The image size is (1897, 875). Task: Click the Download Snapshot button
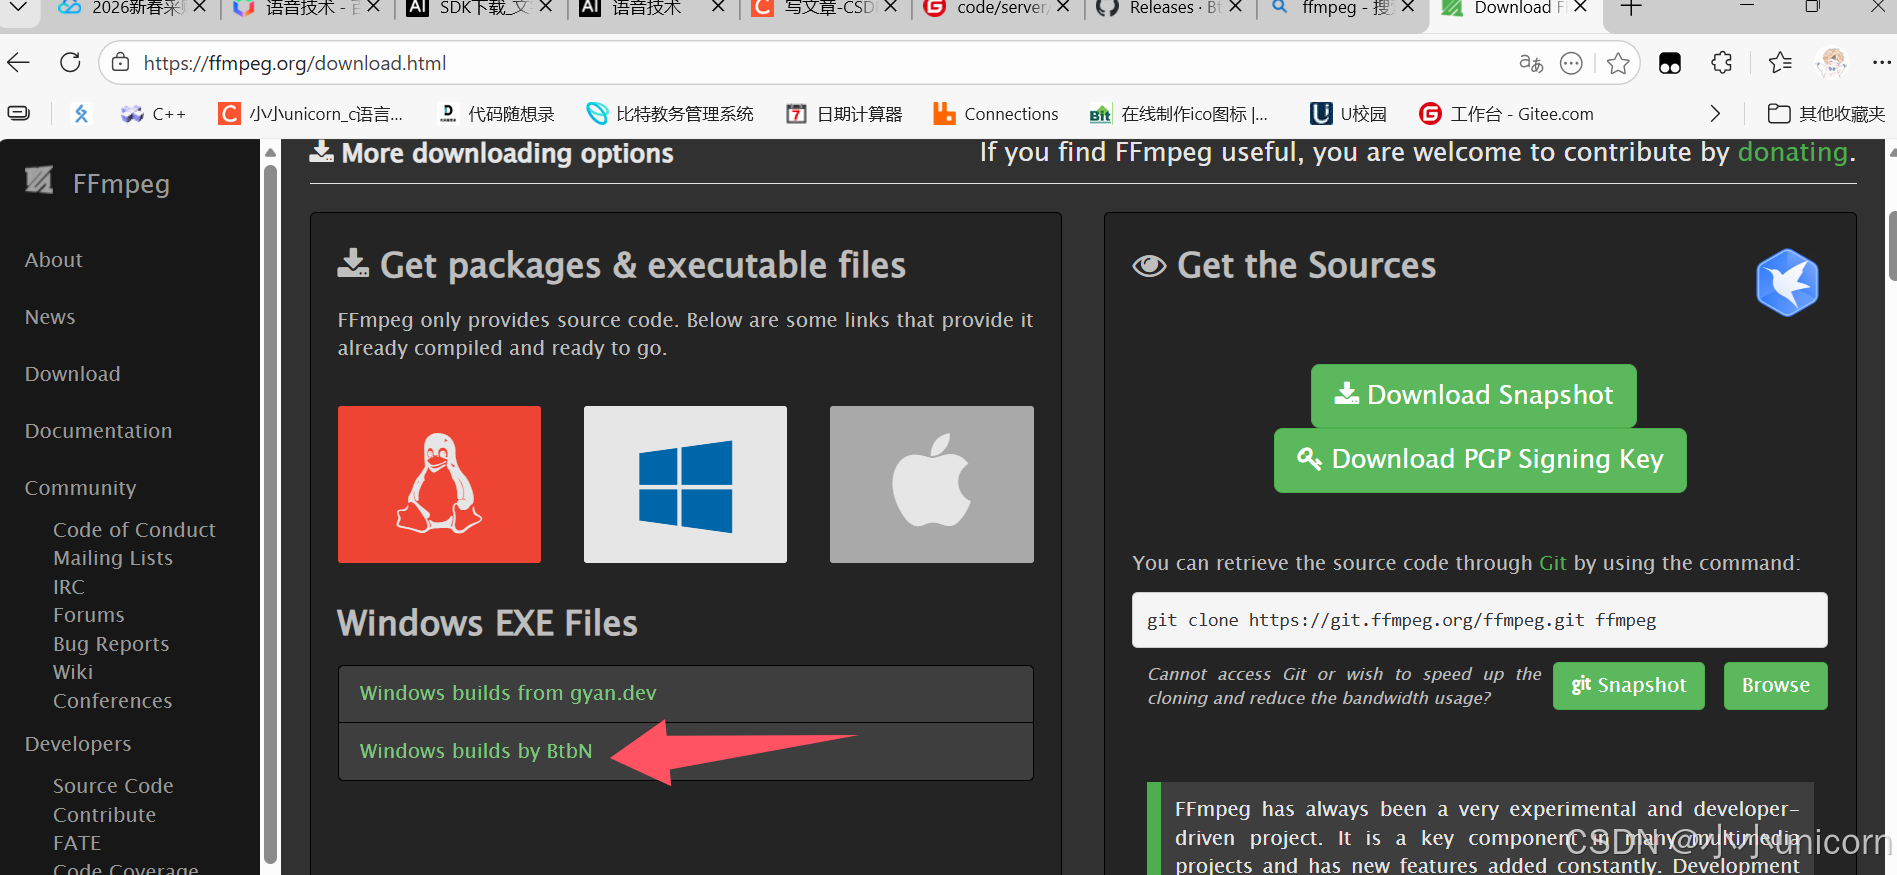click(1473, 395)
